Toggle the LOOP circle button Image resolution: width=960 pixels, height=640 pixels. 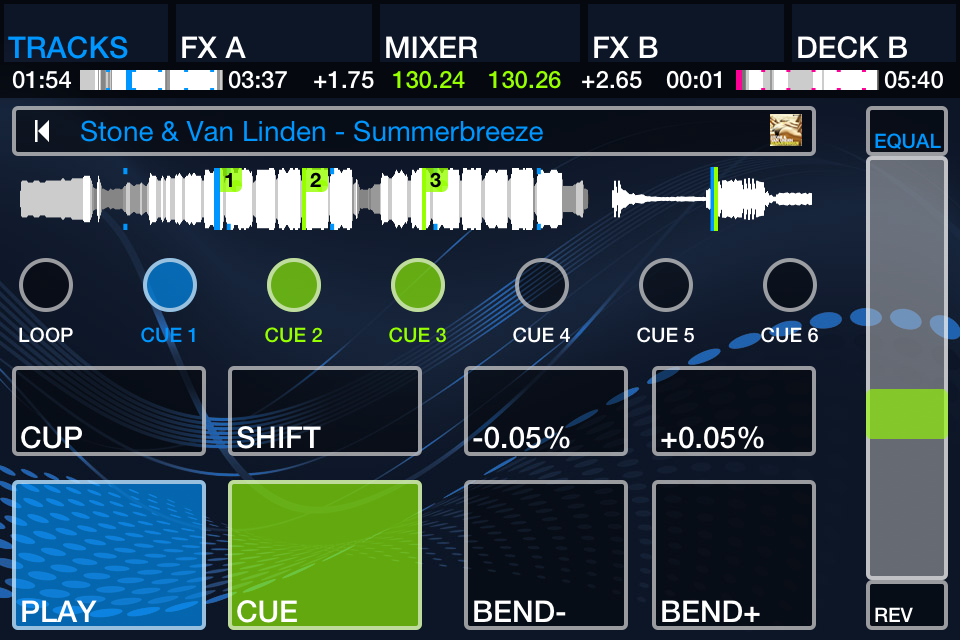(46, 285)
